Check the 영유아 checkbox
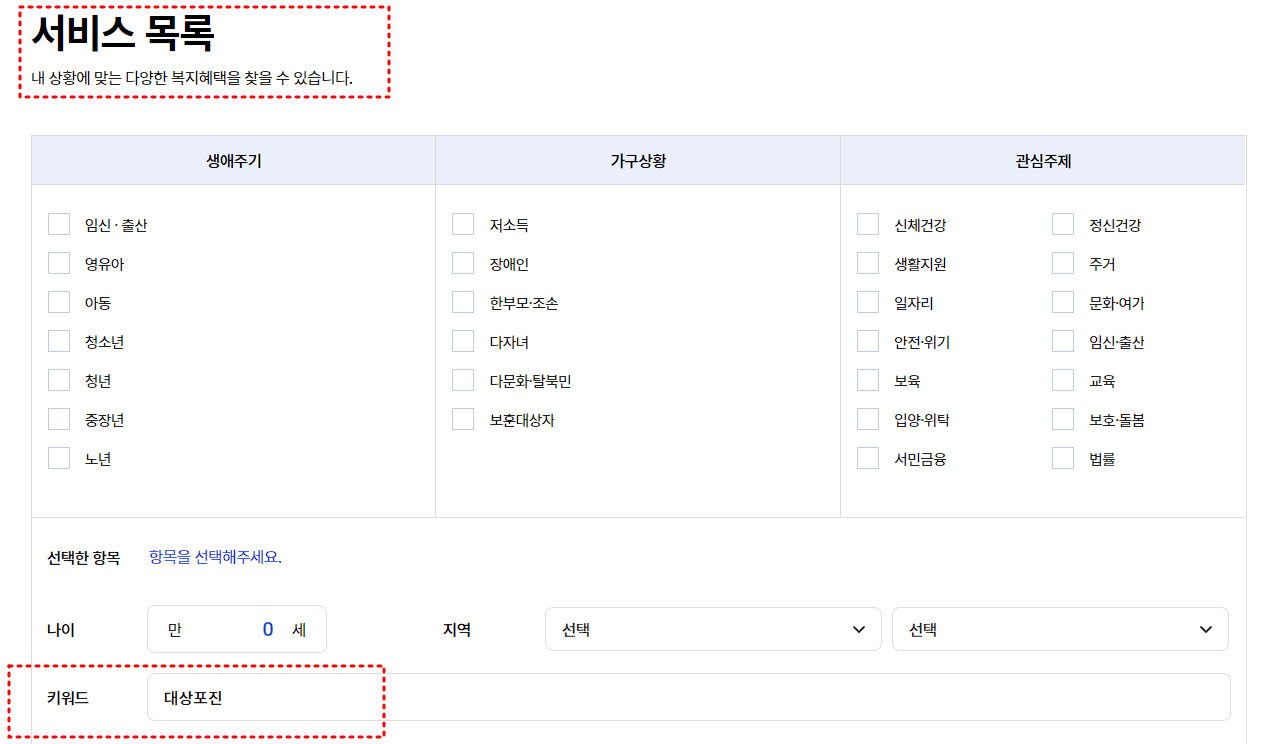The width and height of the screenshot is (1268, 744). click(59, 263)
